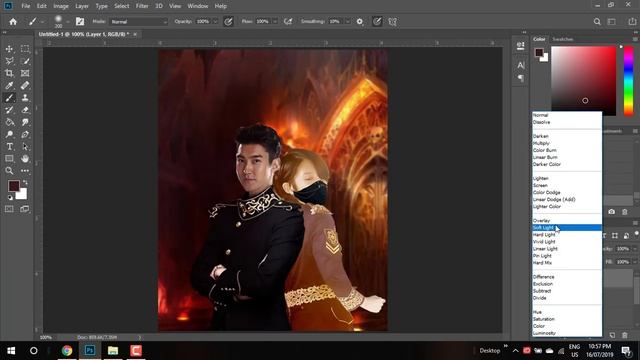This screenshot has width=640, height=360.
Task: Select the Hand tool
Action: [25, 158]
